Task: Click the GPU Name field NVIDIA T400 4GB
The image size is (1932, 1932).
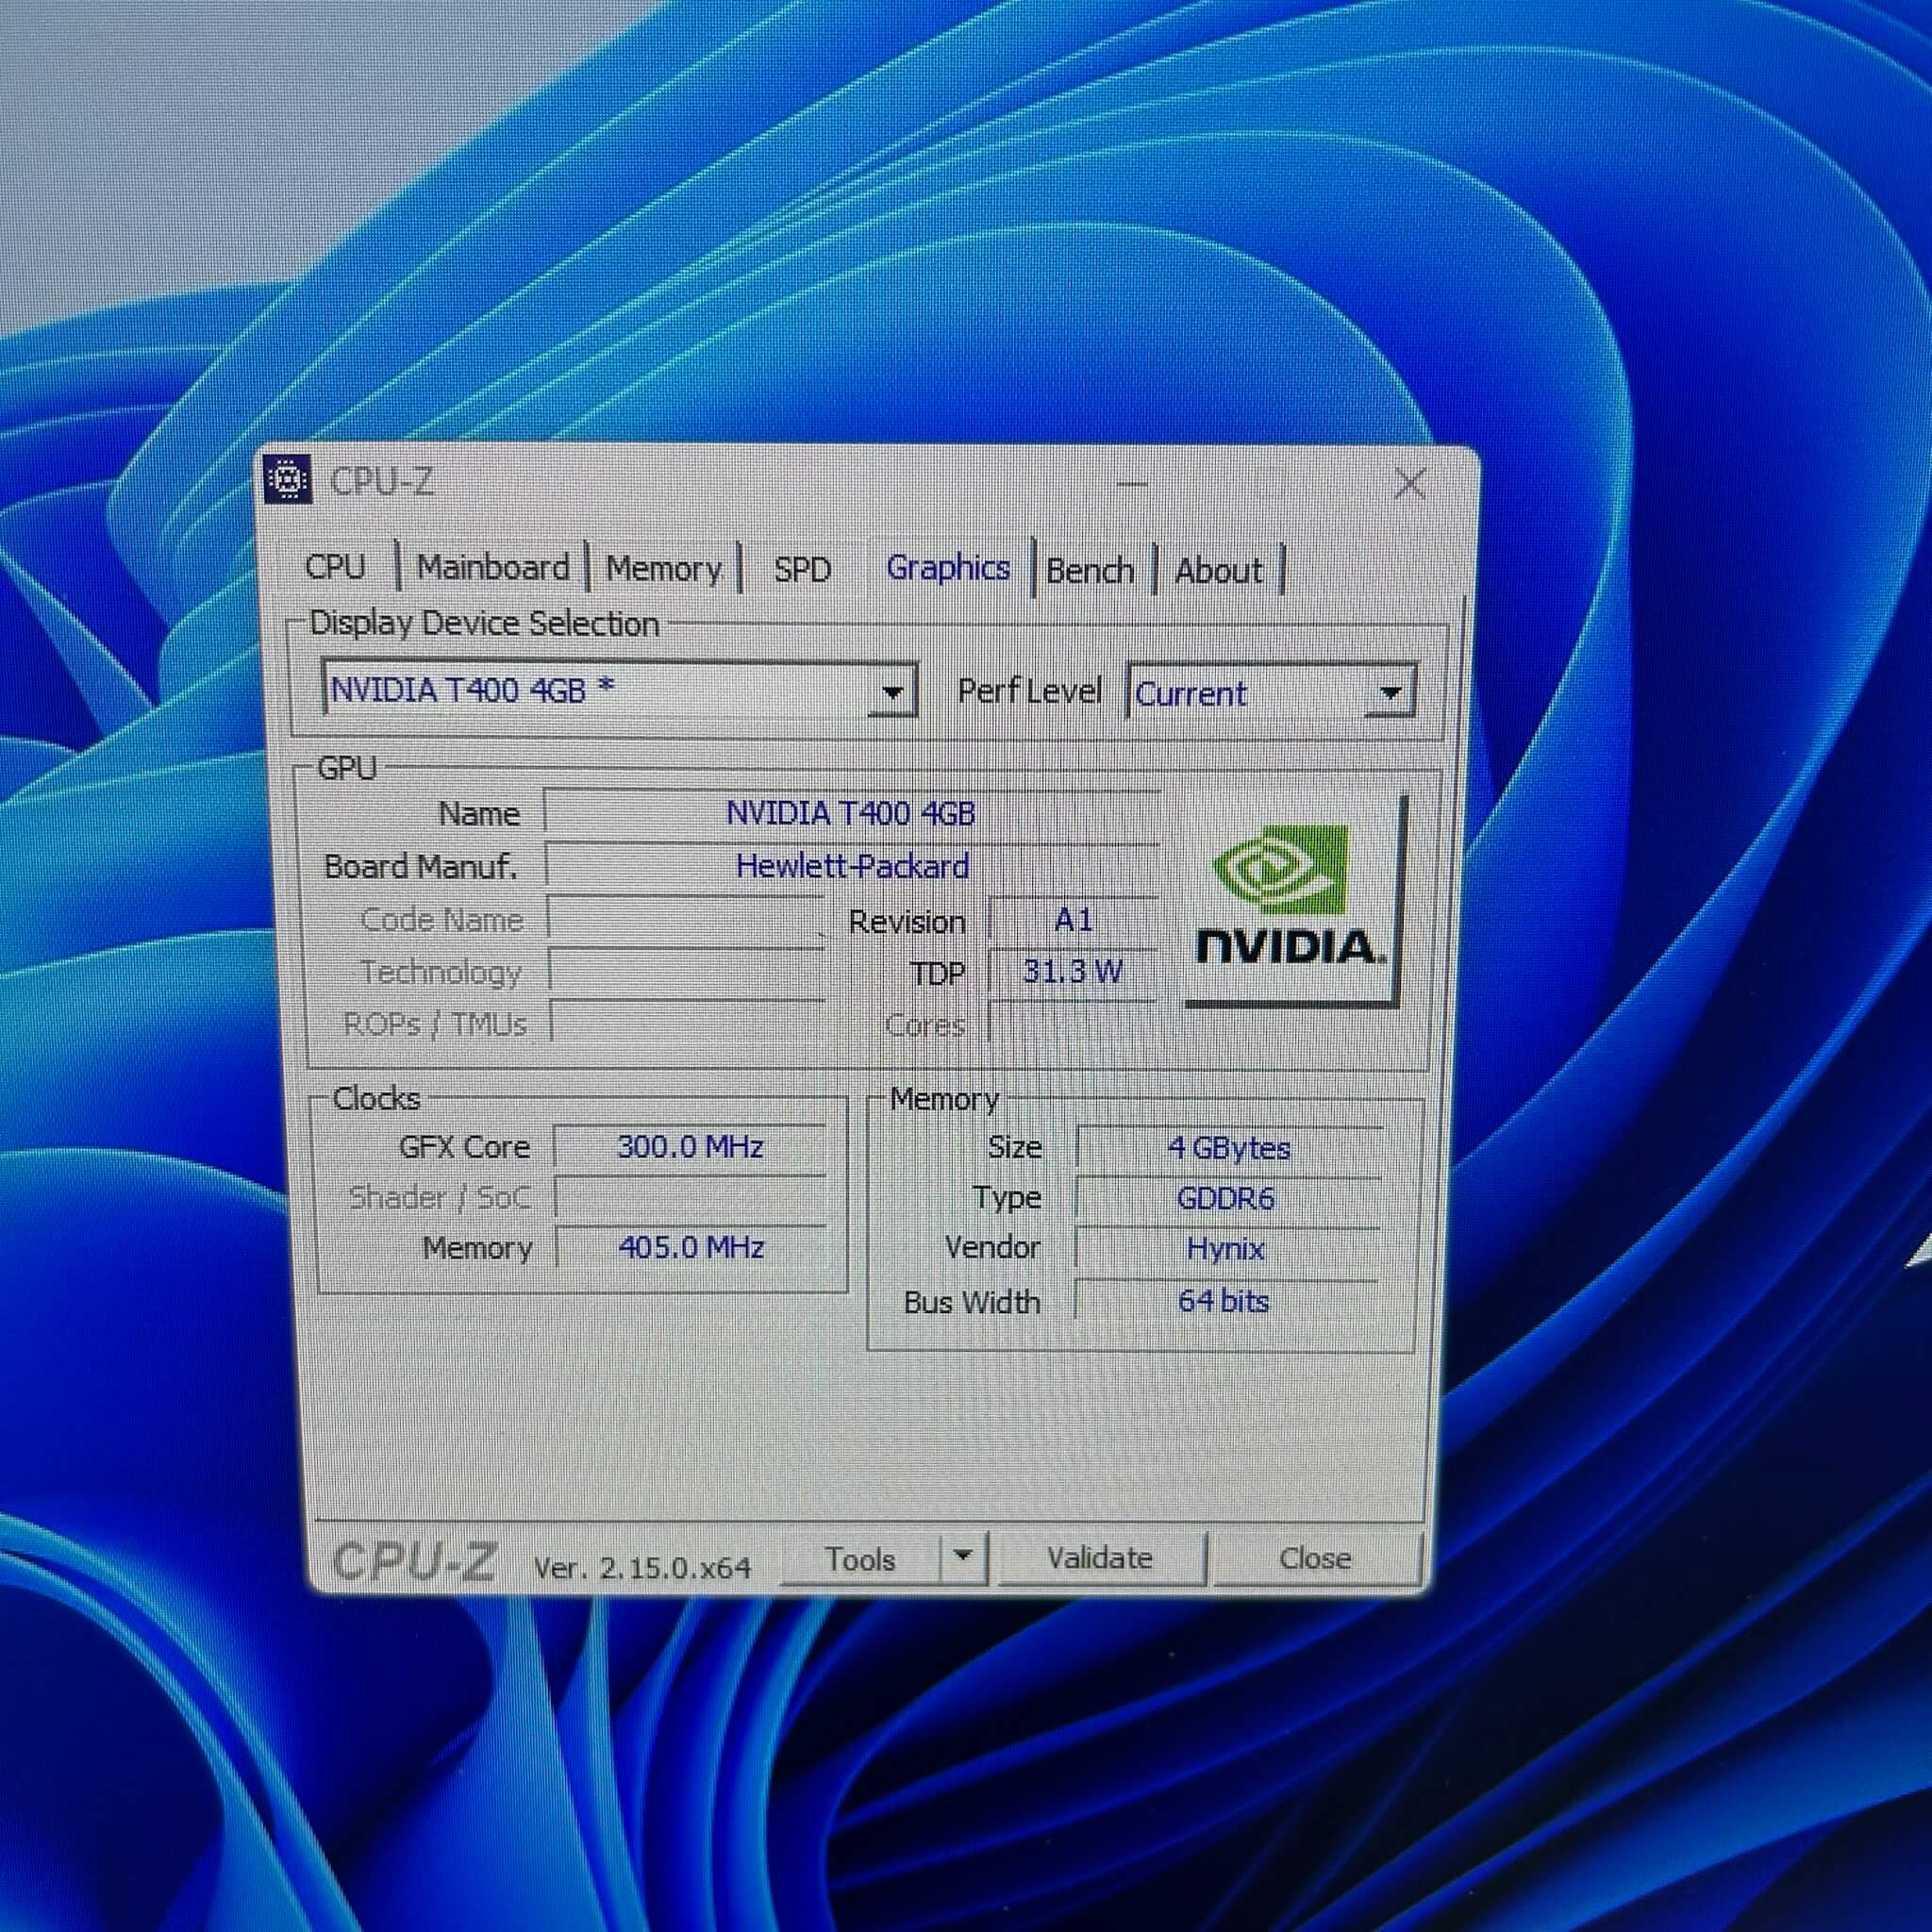Action: point(852,812)
